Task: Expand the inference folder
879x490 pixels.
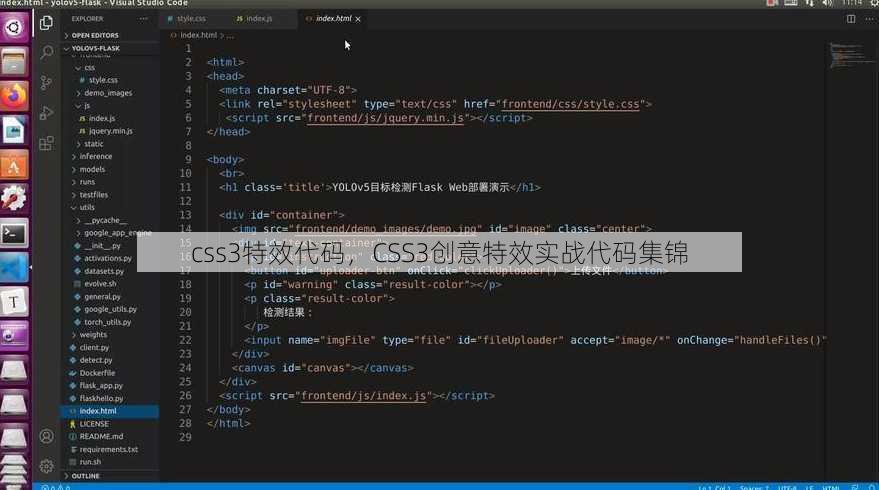Action: click(95, 156)
